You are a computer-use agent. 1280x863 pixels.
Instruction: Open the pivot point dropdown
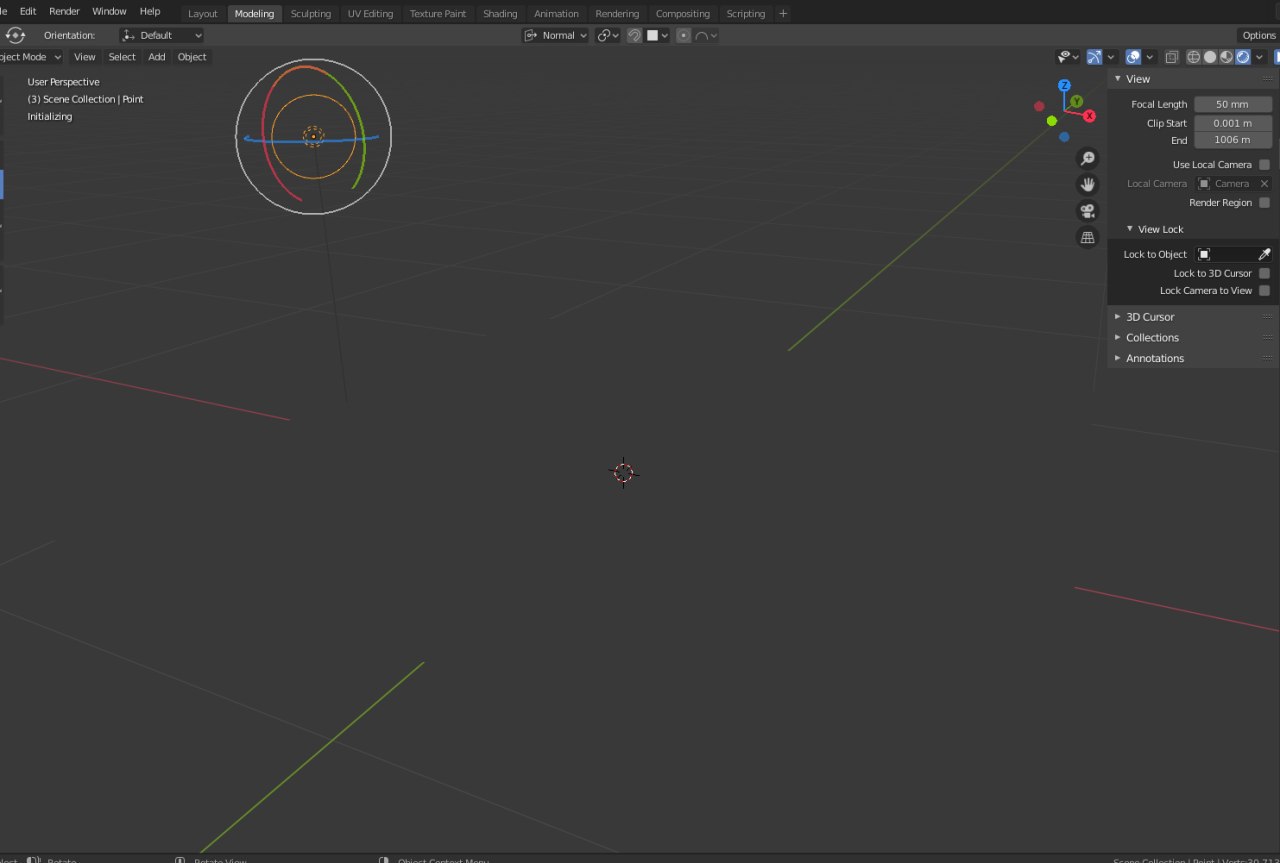click(608, 35)
